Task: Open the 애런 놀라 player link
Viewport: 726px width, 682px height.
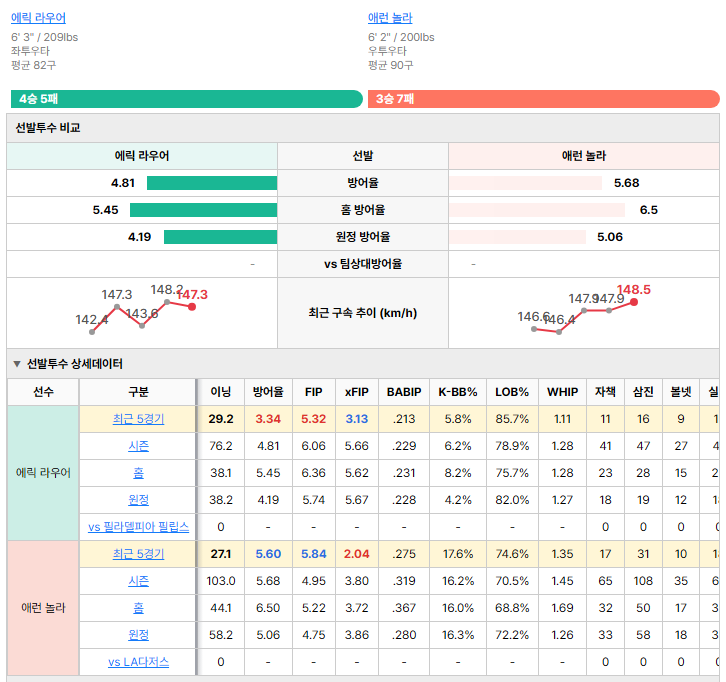Action: coord(390,18)
